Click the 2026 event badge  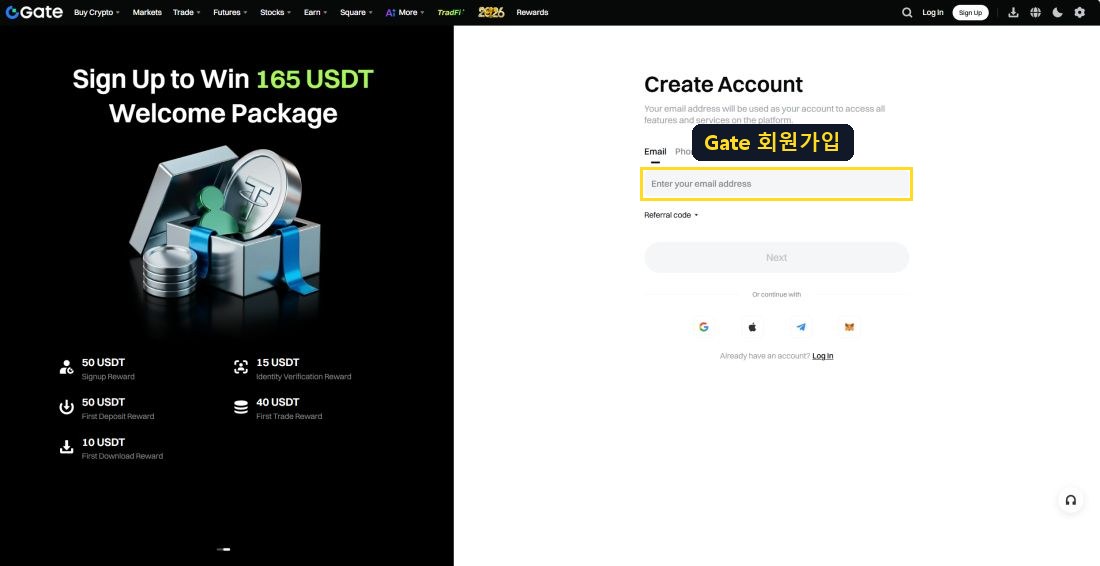pyautogui.click(x=491, y=12)
